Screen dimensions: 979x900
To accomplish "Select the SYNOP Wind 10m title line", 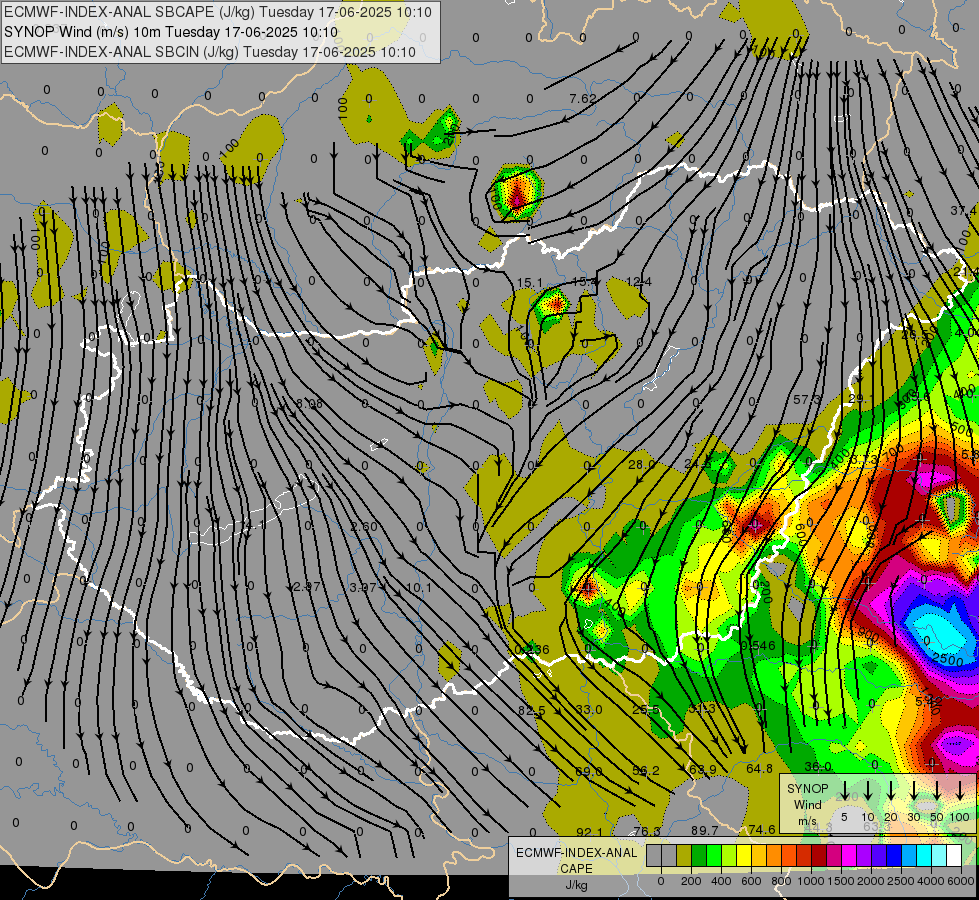I will coord(170,32).
